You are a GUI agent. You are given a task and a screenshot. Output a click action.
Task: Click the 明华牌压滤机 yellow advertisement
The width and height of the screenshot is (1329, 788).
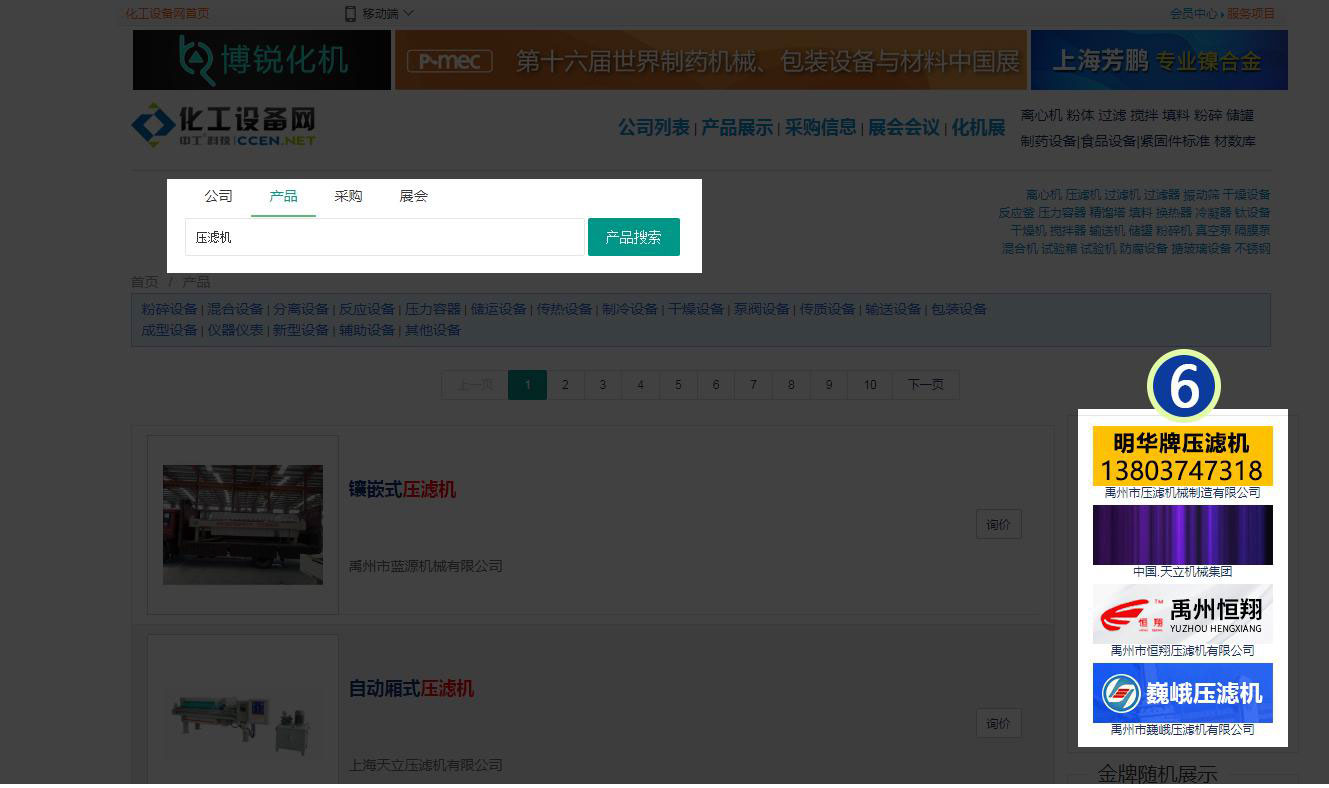pos(1182,456)
